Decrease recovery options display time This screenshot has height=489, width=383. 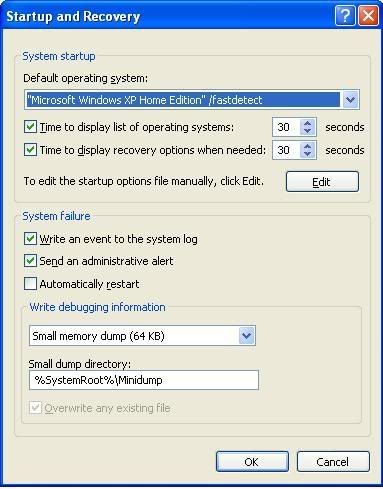pos(307,154)
